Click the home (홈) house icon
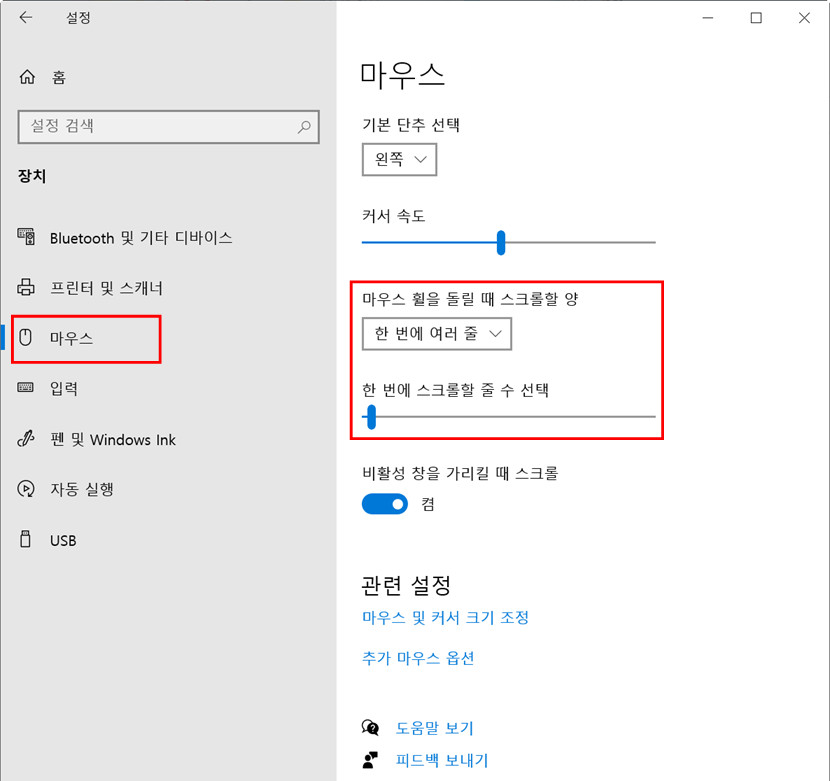The height and width of the screenshot is (781, 830). (x=27, y=77)
